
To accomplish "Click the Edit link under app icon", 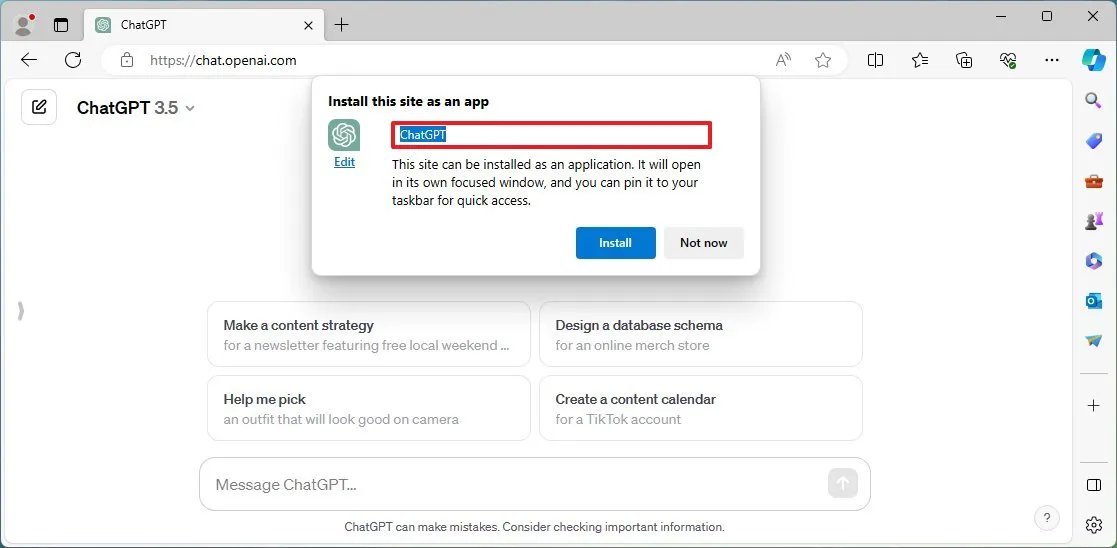I will click(x=344, y=162).
